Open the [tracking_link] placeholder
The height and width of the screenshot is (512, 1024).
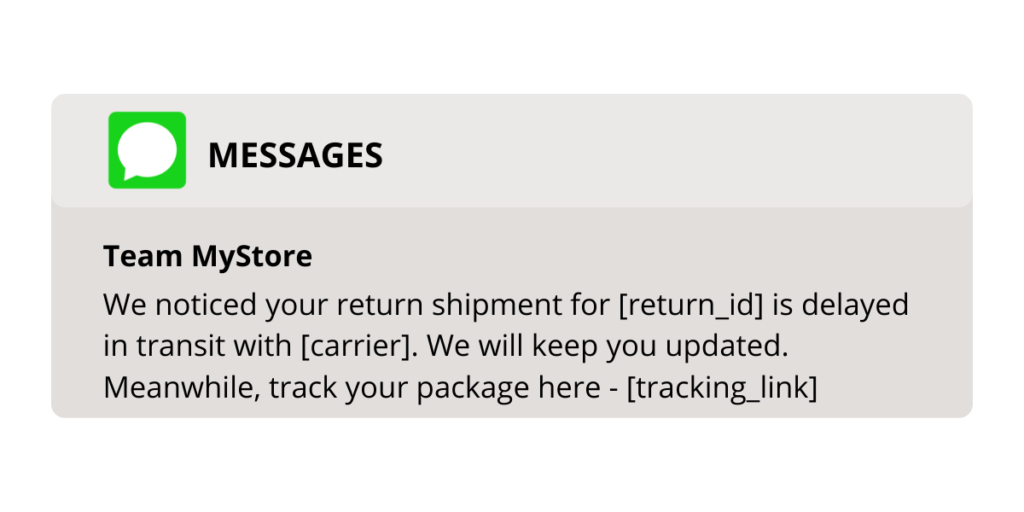[722, 388]
